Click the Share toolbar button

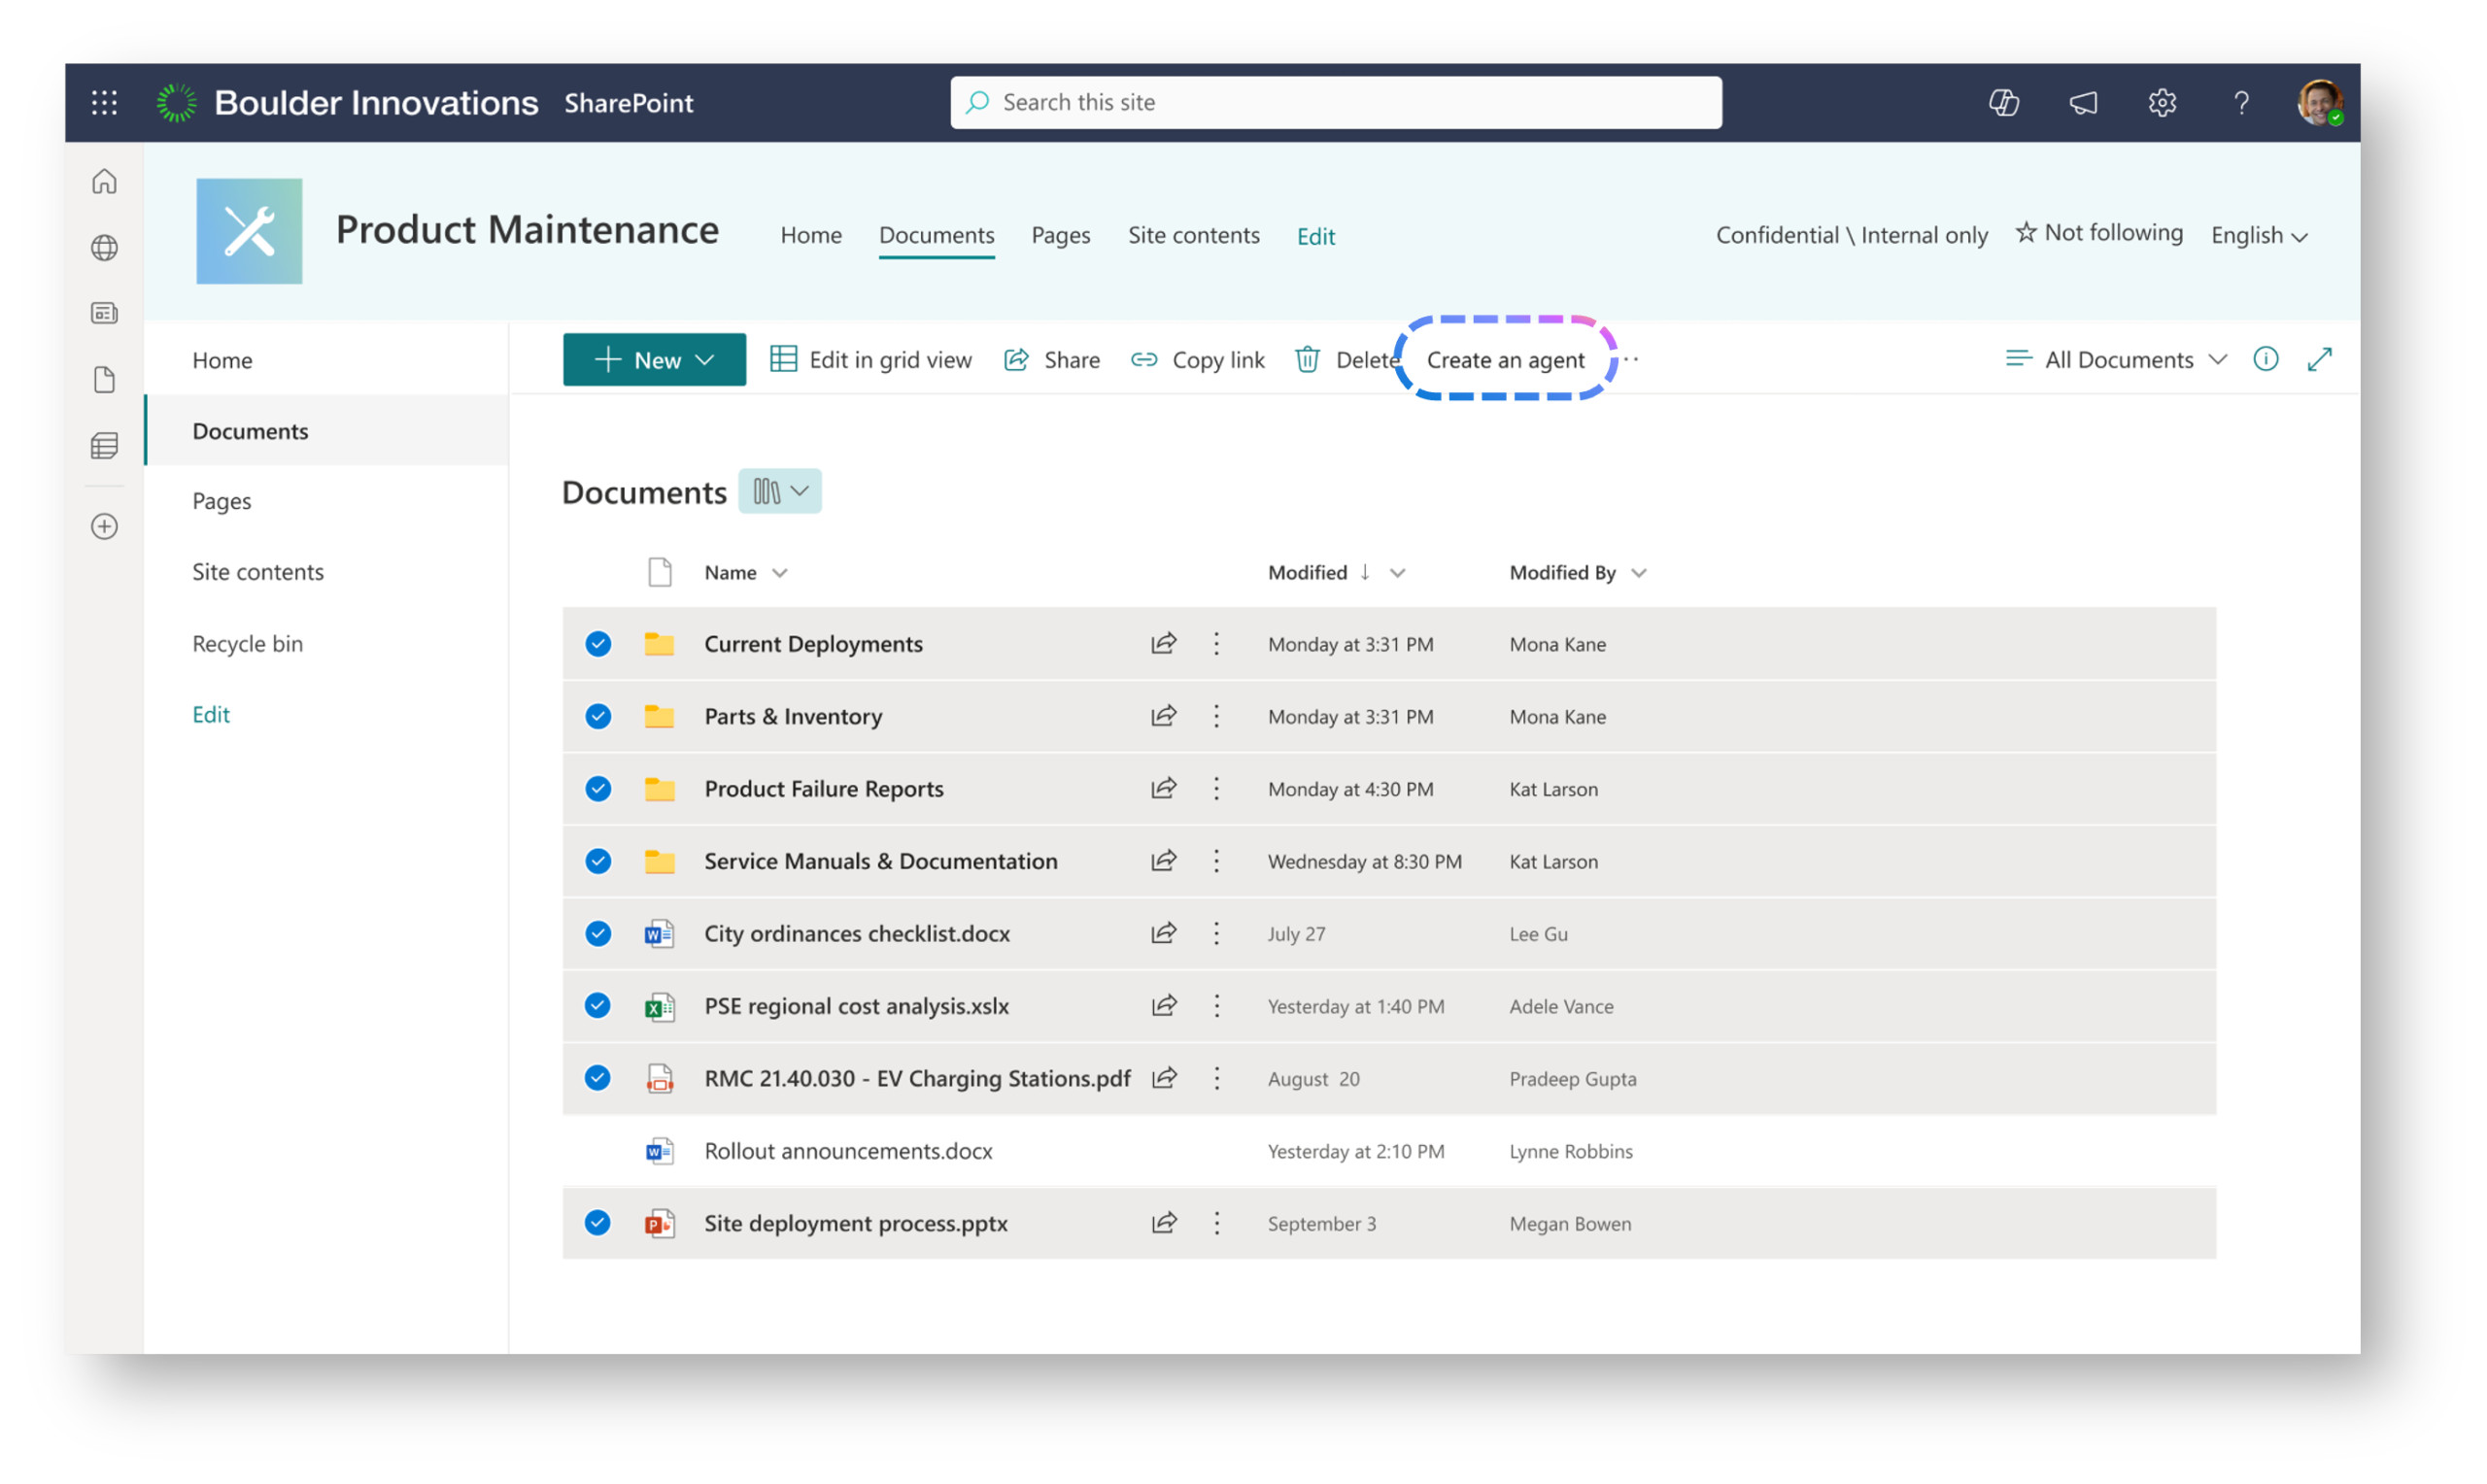pyautogui.click(x=1051, y=359)
